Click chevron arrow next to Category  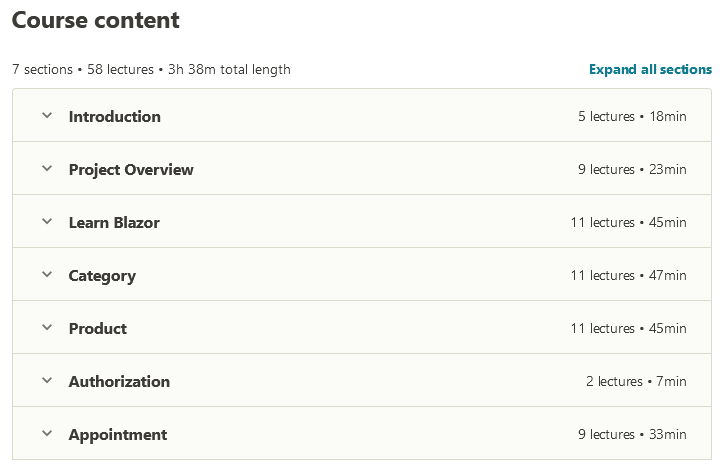46,275
